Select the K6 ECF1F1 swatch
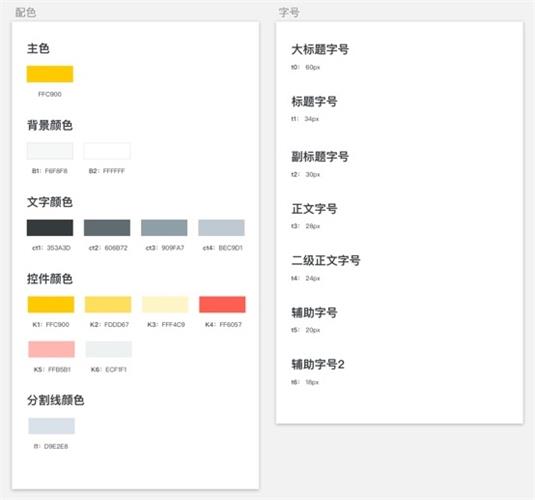This screenshot has height=500, width=535. 109,349
